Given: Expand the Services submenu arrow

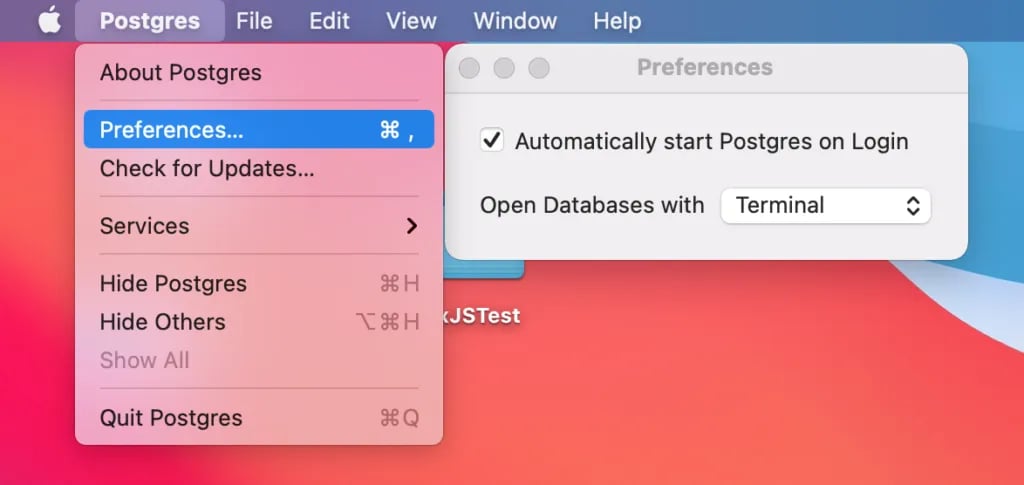Looking at the screenshot, I should pyautogui.click(x=411, y=226).
